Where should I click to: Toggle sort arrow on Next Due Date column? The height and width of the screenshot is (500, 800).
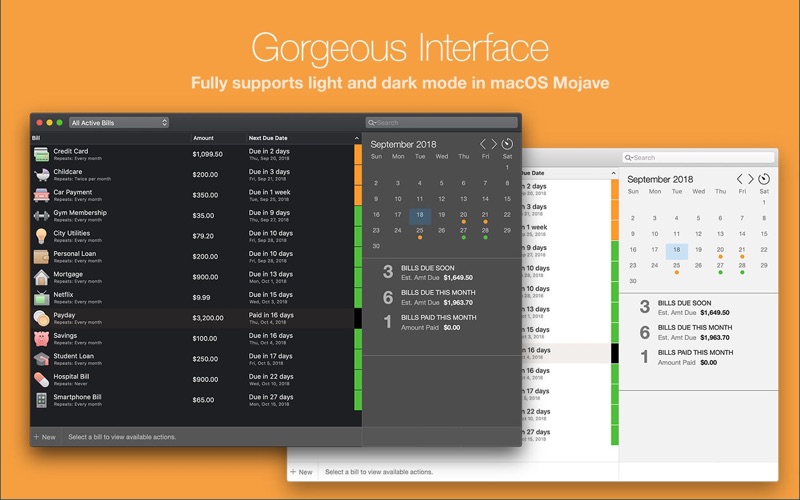[357, 138]
